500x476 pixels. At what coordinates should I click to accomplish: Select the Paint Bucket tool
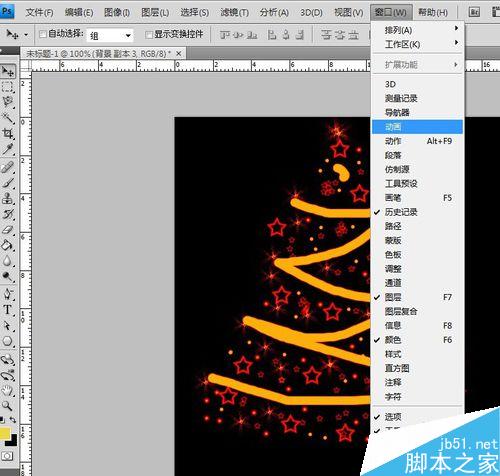[7, 245]
